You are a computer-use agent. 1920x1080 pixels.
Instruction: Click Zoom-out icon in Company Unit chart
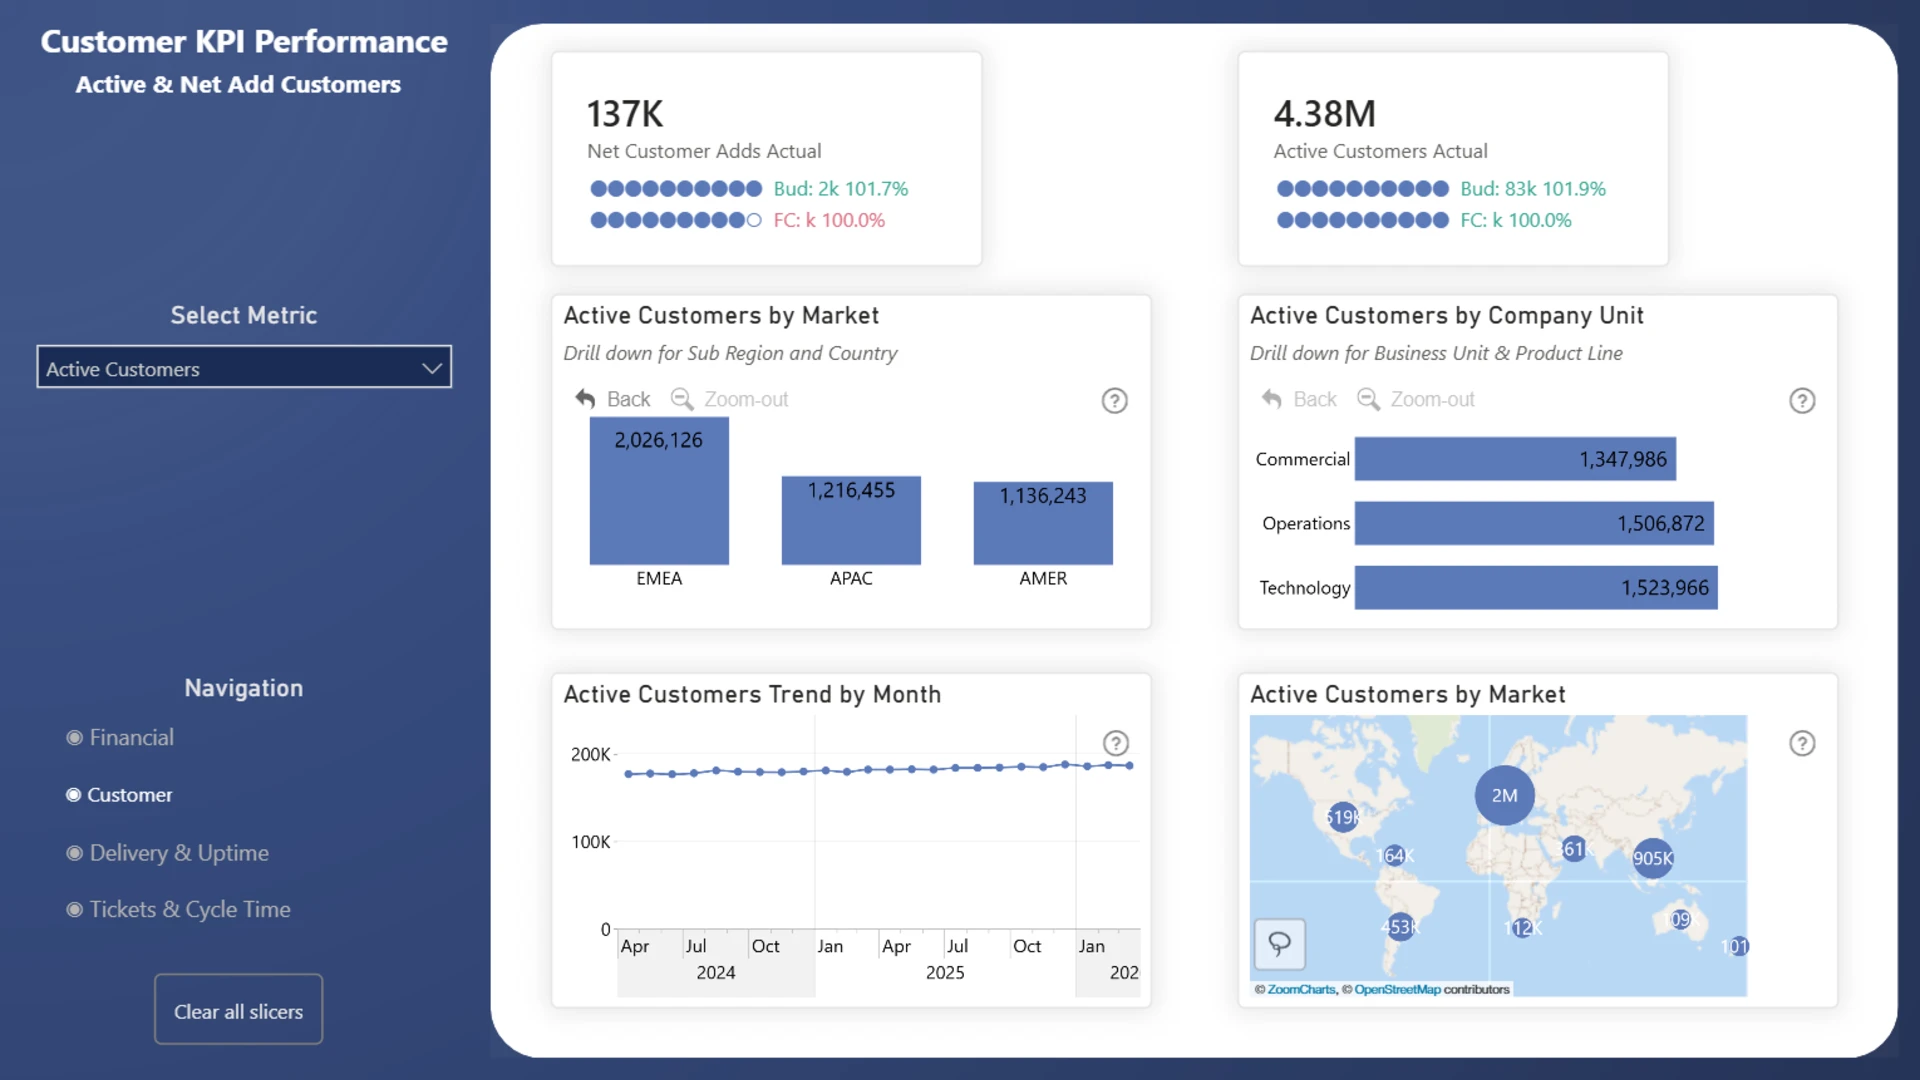pyautogui.click(x=1368, y=399)
